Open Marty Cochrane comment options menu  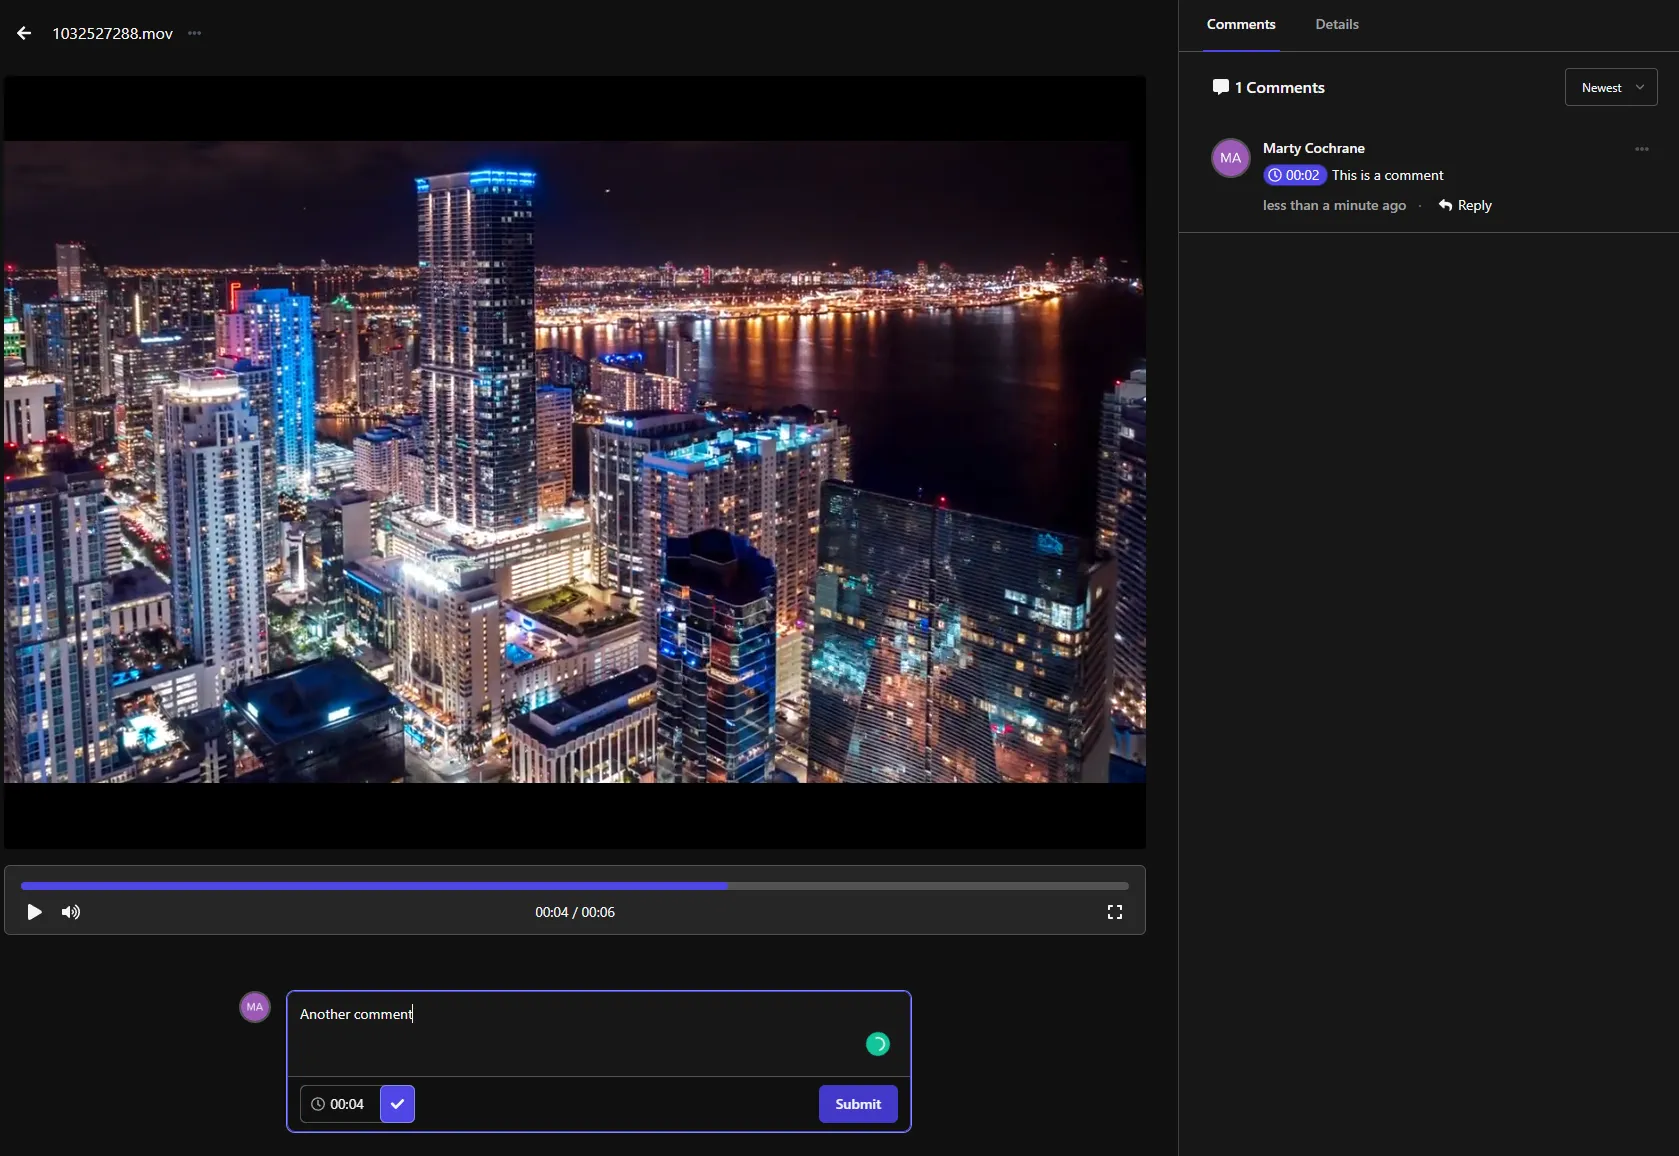point(1641,149)
